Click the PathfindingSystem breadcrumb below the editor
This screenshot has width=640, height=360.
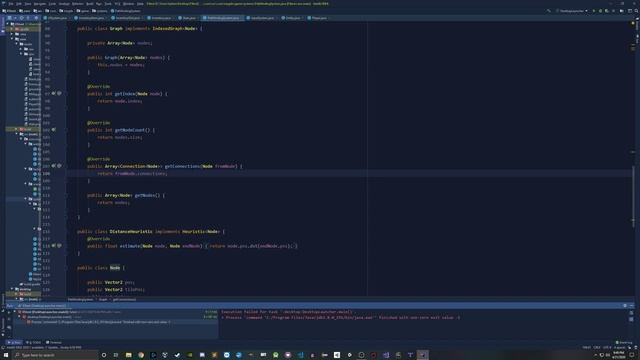(80, 299)
